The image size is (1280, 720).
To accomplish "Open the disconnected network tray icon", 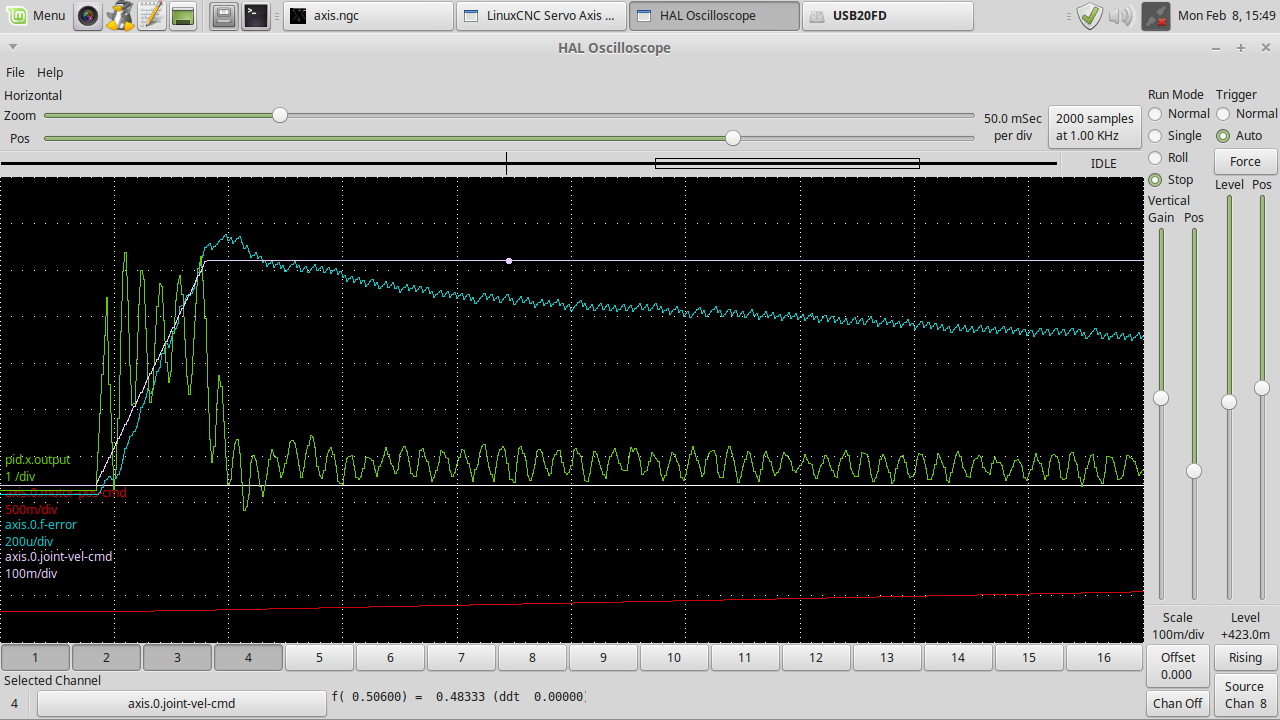I will click(1155, 15).
